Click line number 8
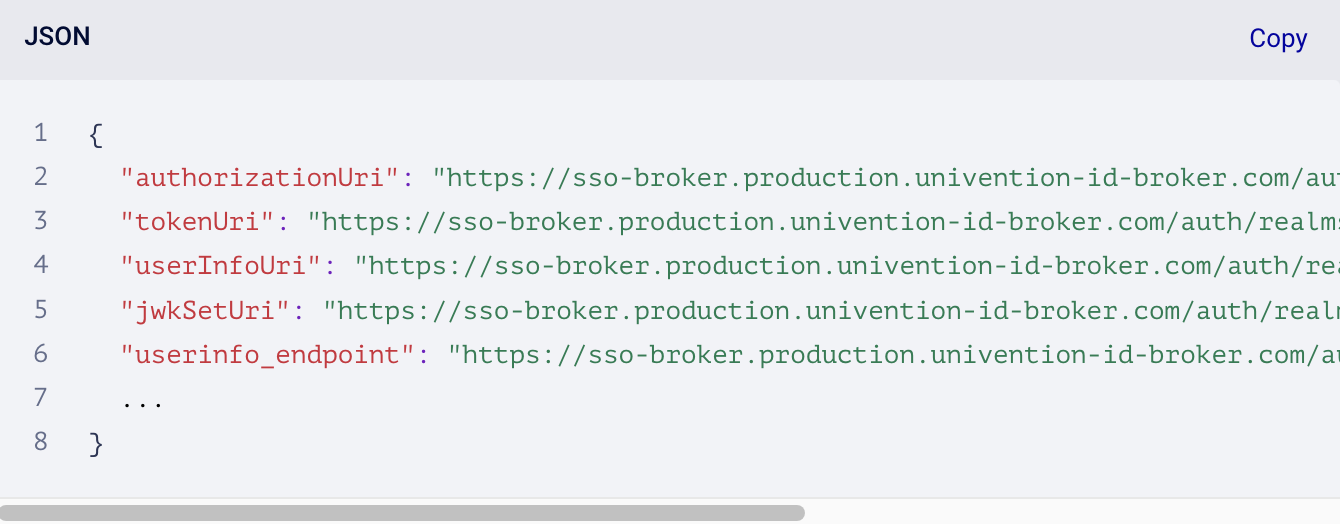Viewport: 1344px width, 524px height. tap(40, 442)
